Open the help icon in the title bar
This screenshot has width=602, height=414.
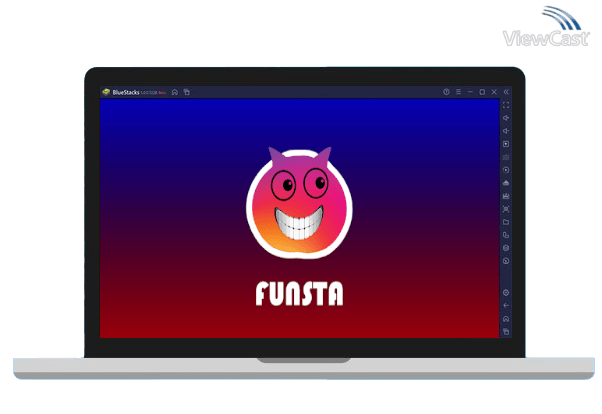[446, 92]
